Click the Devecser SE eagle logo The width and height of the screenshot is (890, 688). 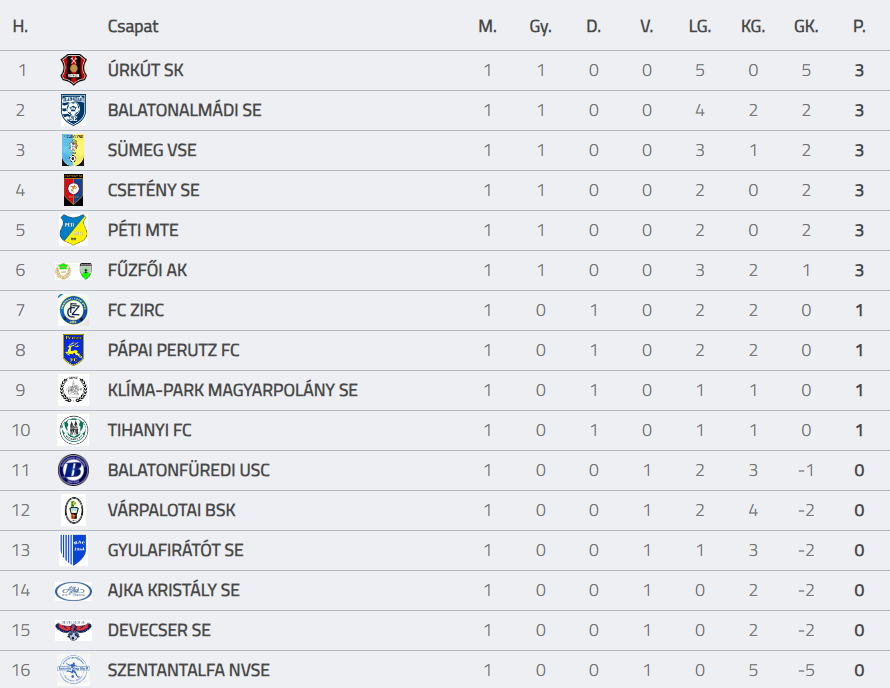pos(73,630)
